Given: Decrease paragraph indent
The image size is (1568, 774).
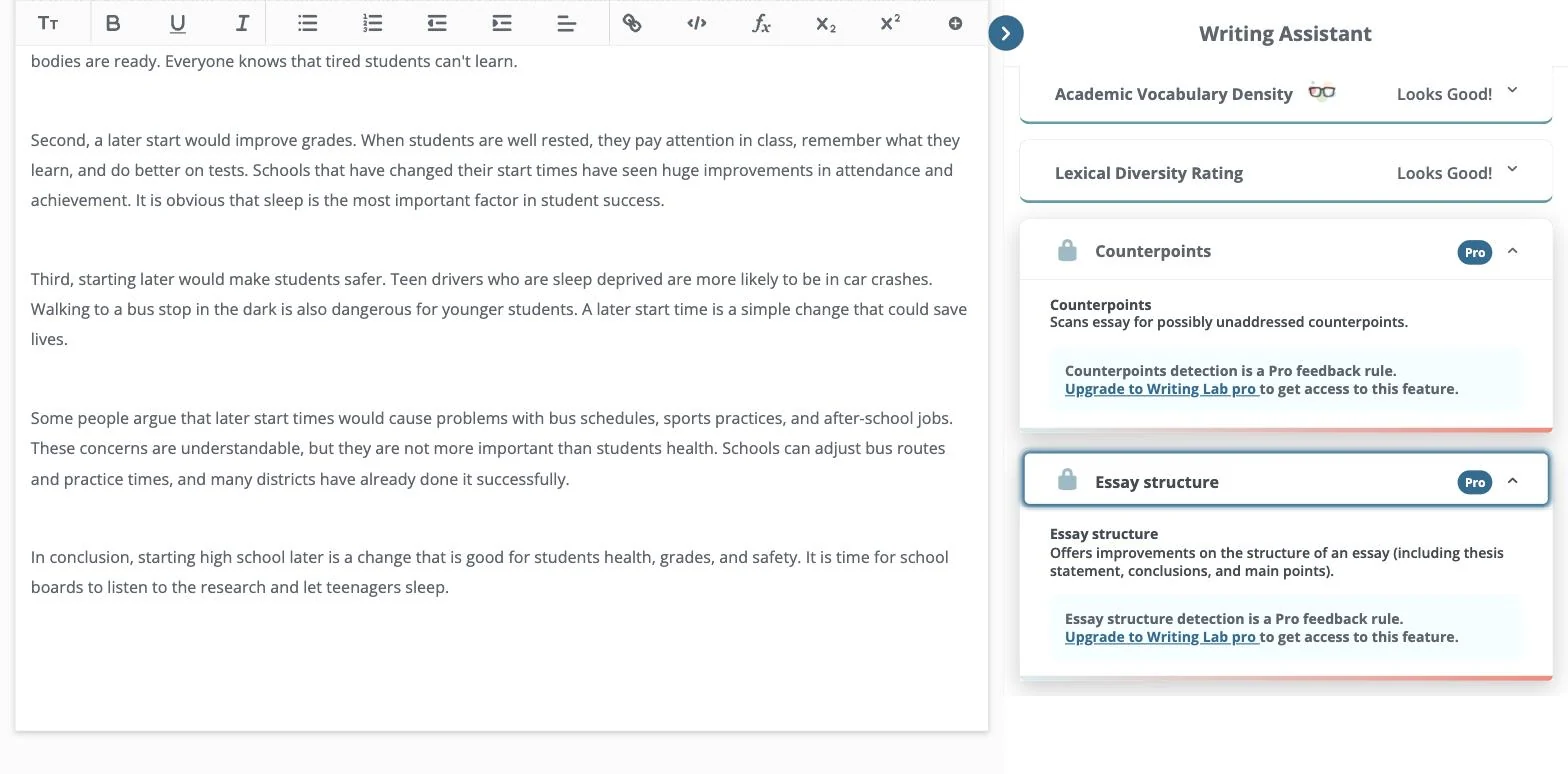Looking at the screenshot, I should 437,23.
